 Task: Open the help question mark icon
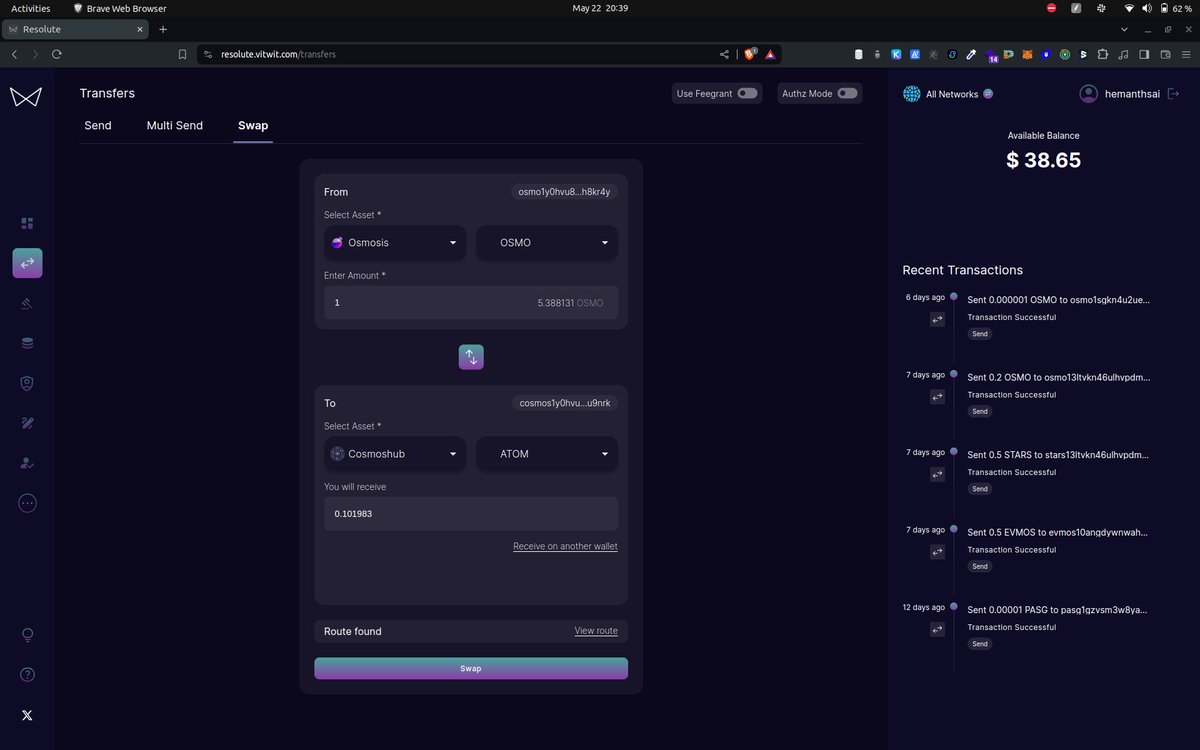[x=27, y=675]
